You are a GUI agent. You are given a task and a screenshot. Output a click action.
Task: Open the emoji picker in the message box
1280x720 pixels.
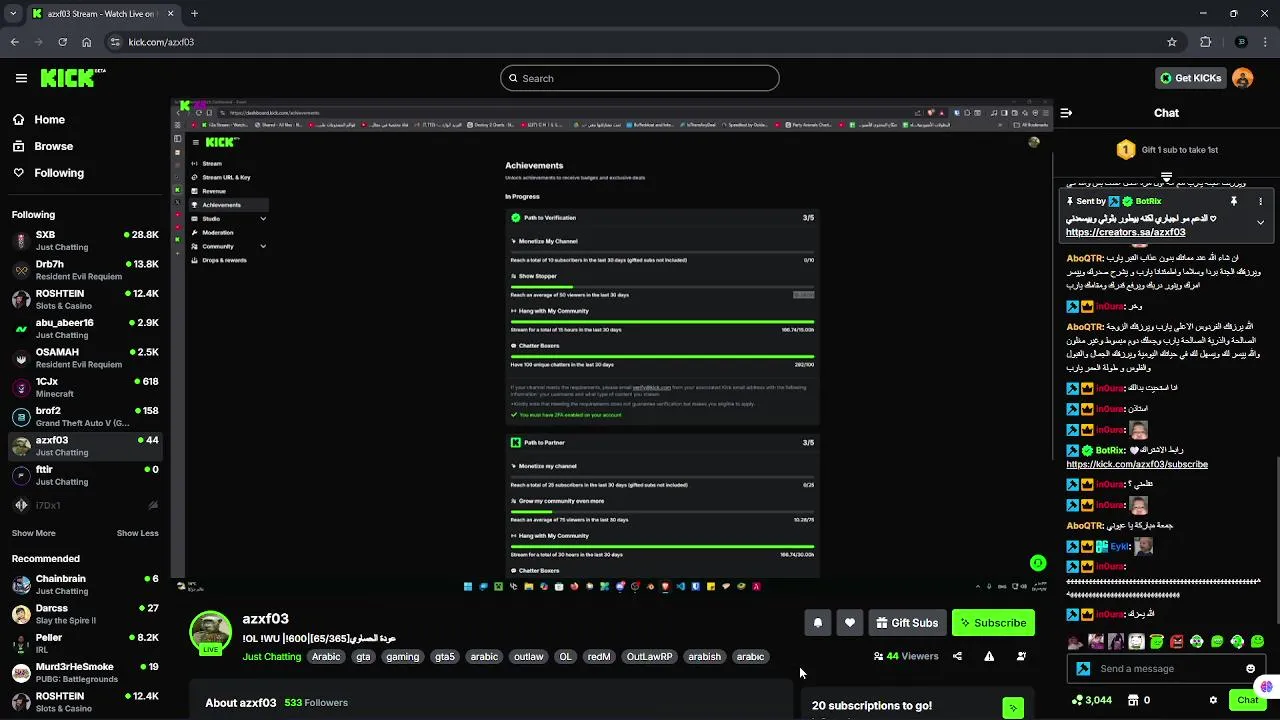click(1250, 669)
